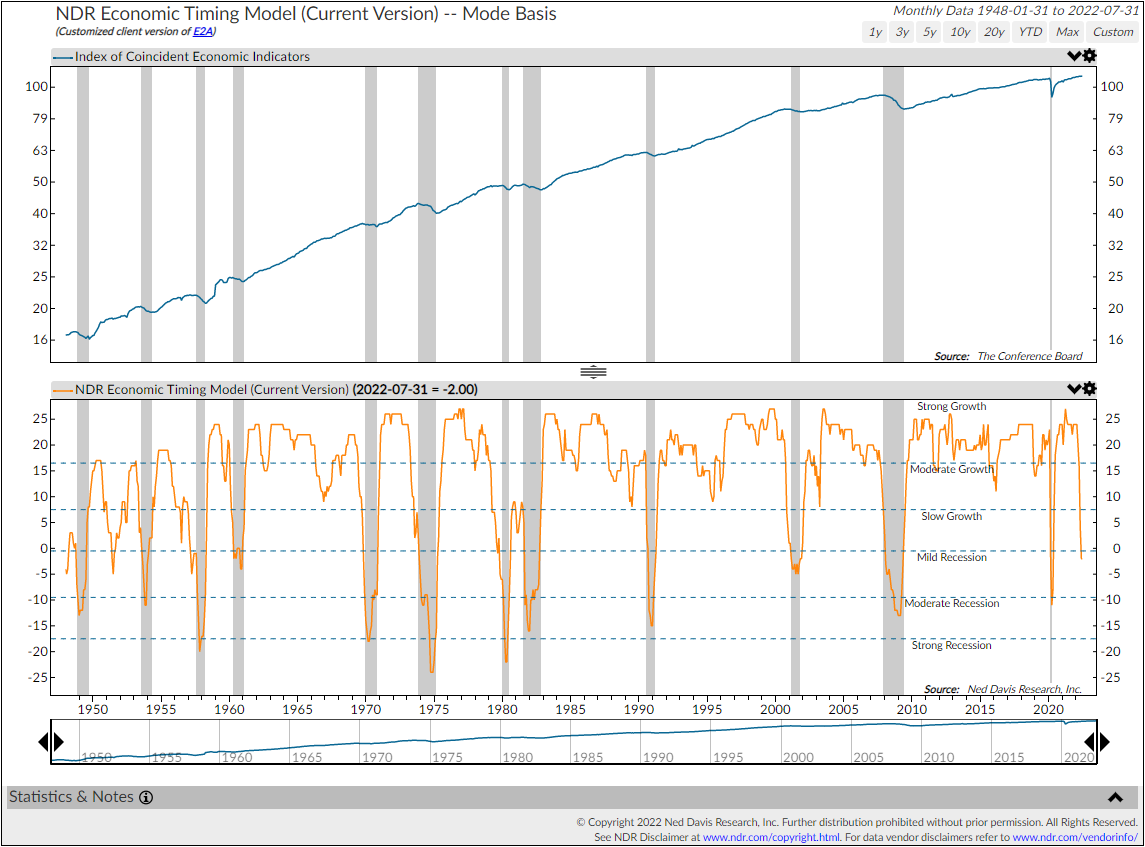This screenshot has height=847, width=1145.
Task: Show the Max date range
Action: [x=1067, y=32]
